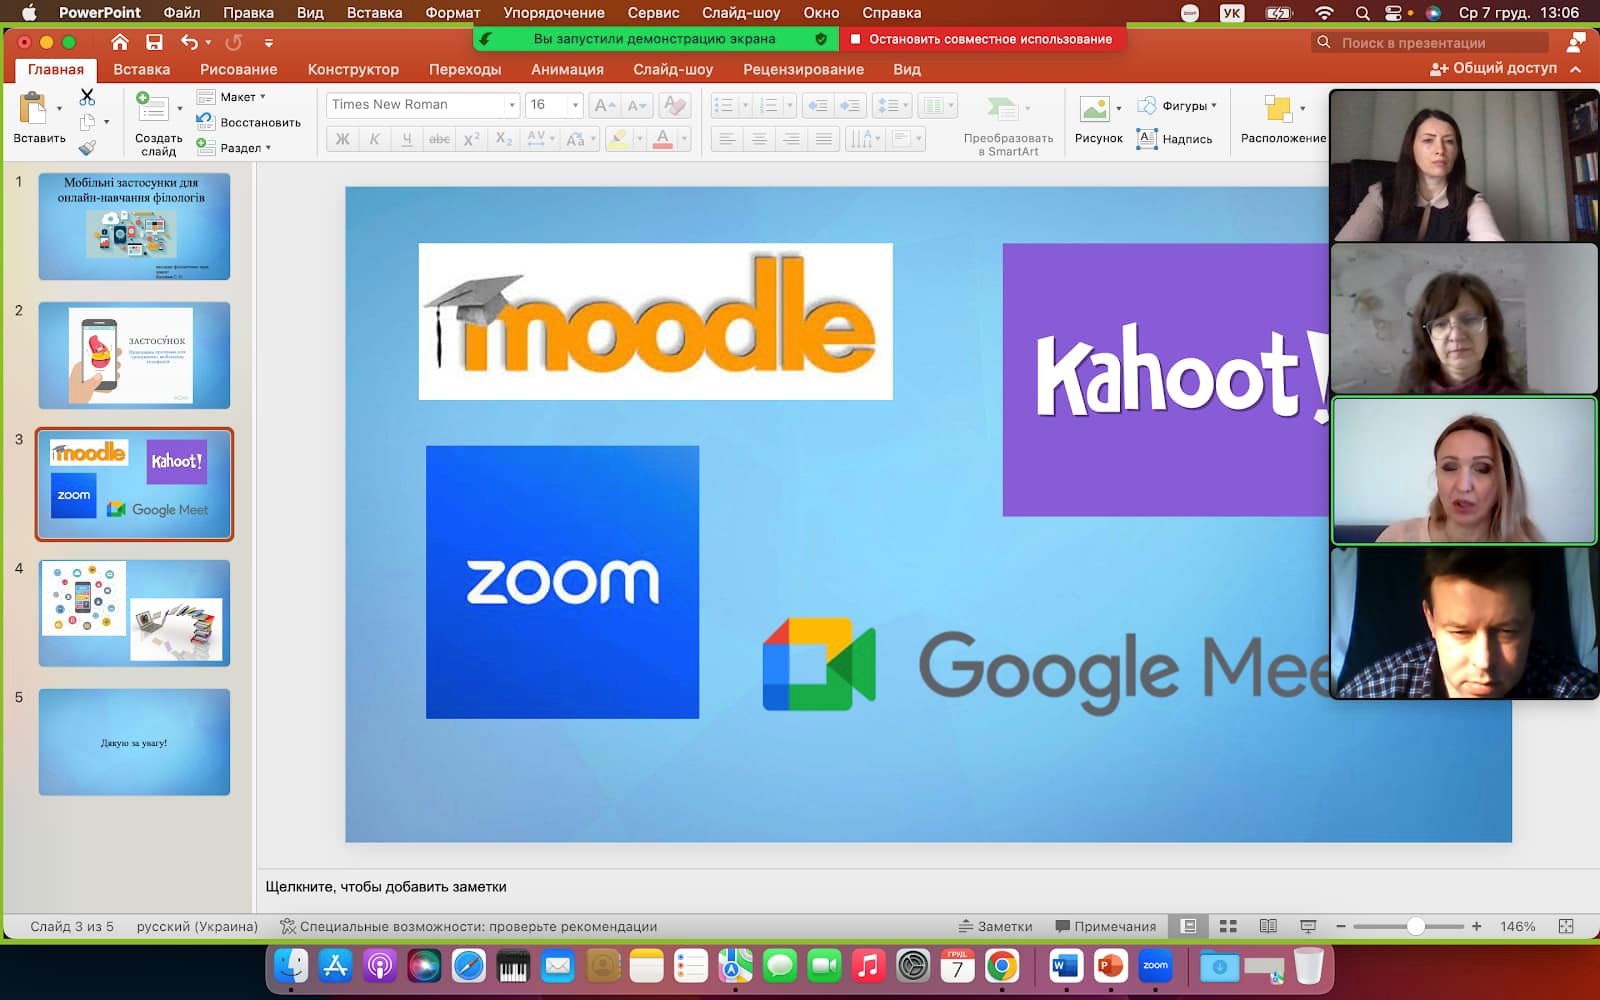1600x1000 pixels.
Task: Open the Times New Roman font dropdown
Action: tap(511, 105)
